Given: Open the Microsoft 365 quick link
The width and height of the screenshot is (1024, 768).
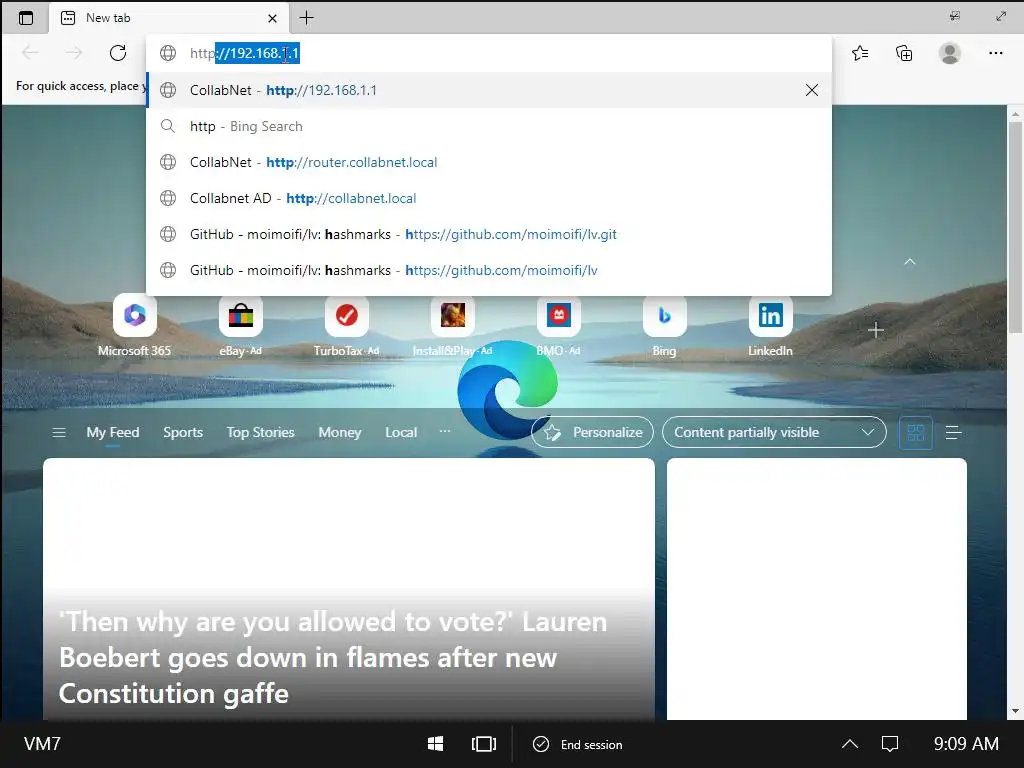Looking at the screenshot, I should [x=135, y=326].
